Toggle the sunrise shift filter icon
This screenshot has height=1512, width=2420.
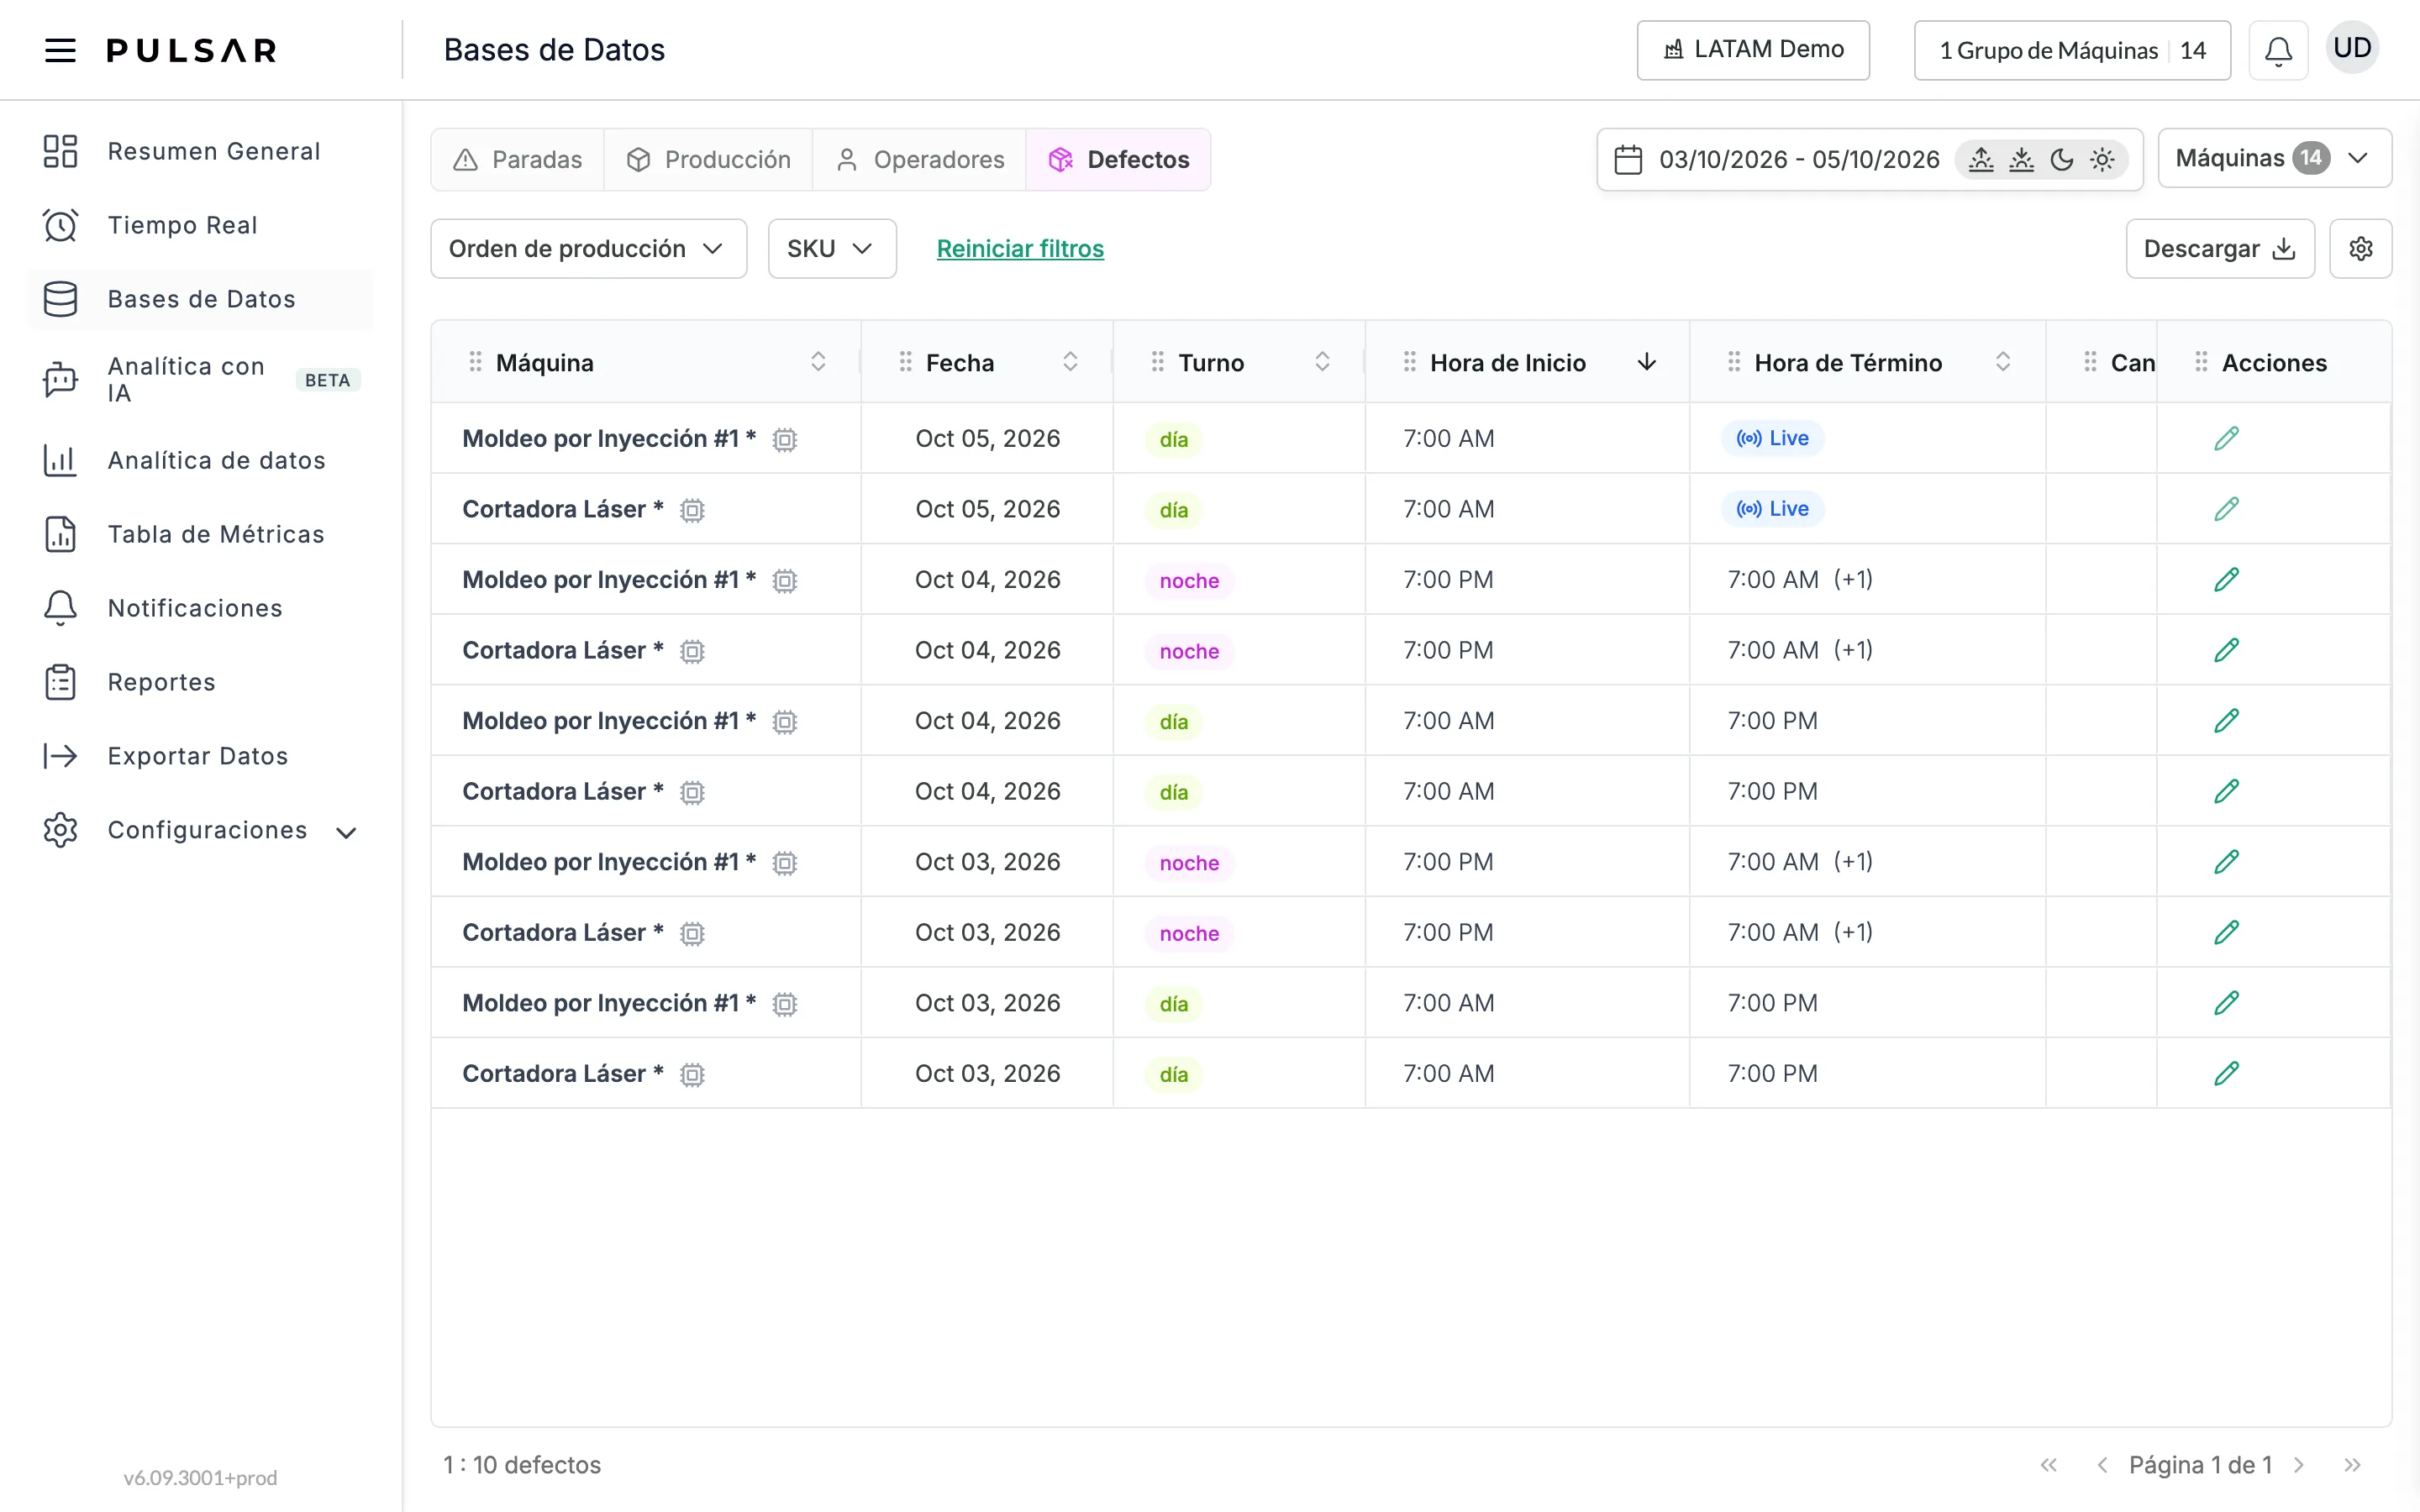[x=1980, y=159]
